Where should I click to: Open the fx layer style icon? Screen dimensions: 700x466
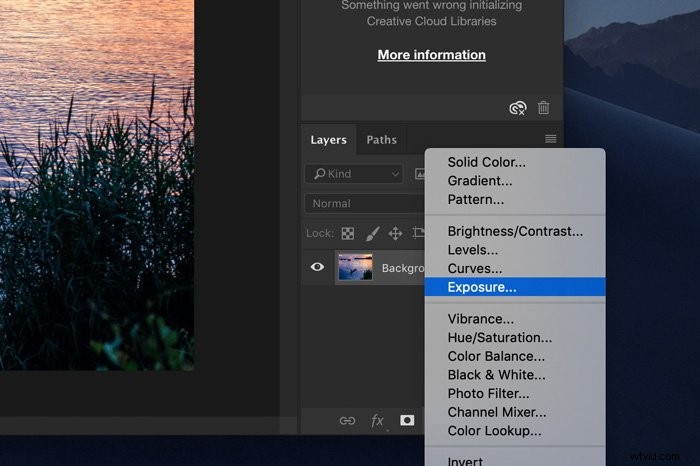pos(377,420)
